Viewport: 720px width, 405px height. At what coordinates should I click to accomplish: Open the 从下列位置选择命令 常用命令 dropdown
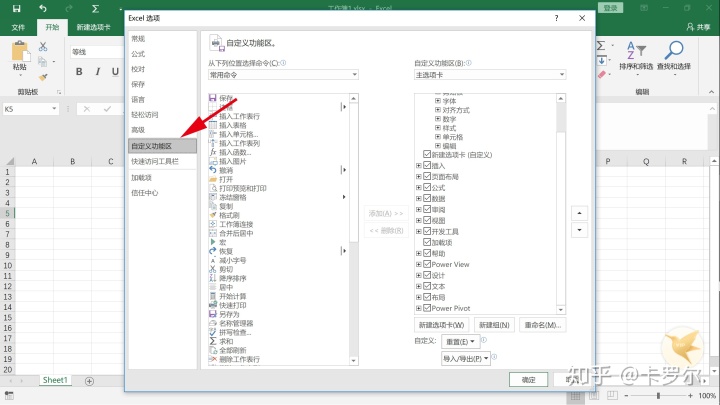click(x=283, y=74)
